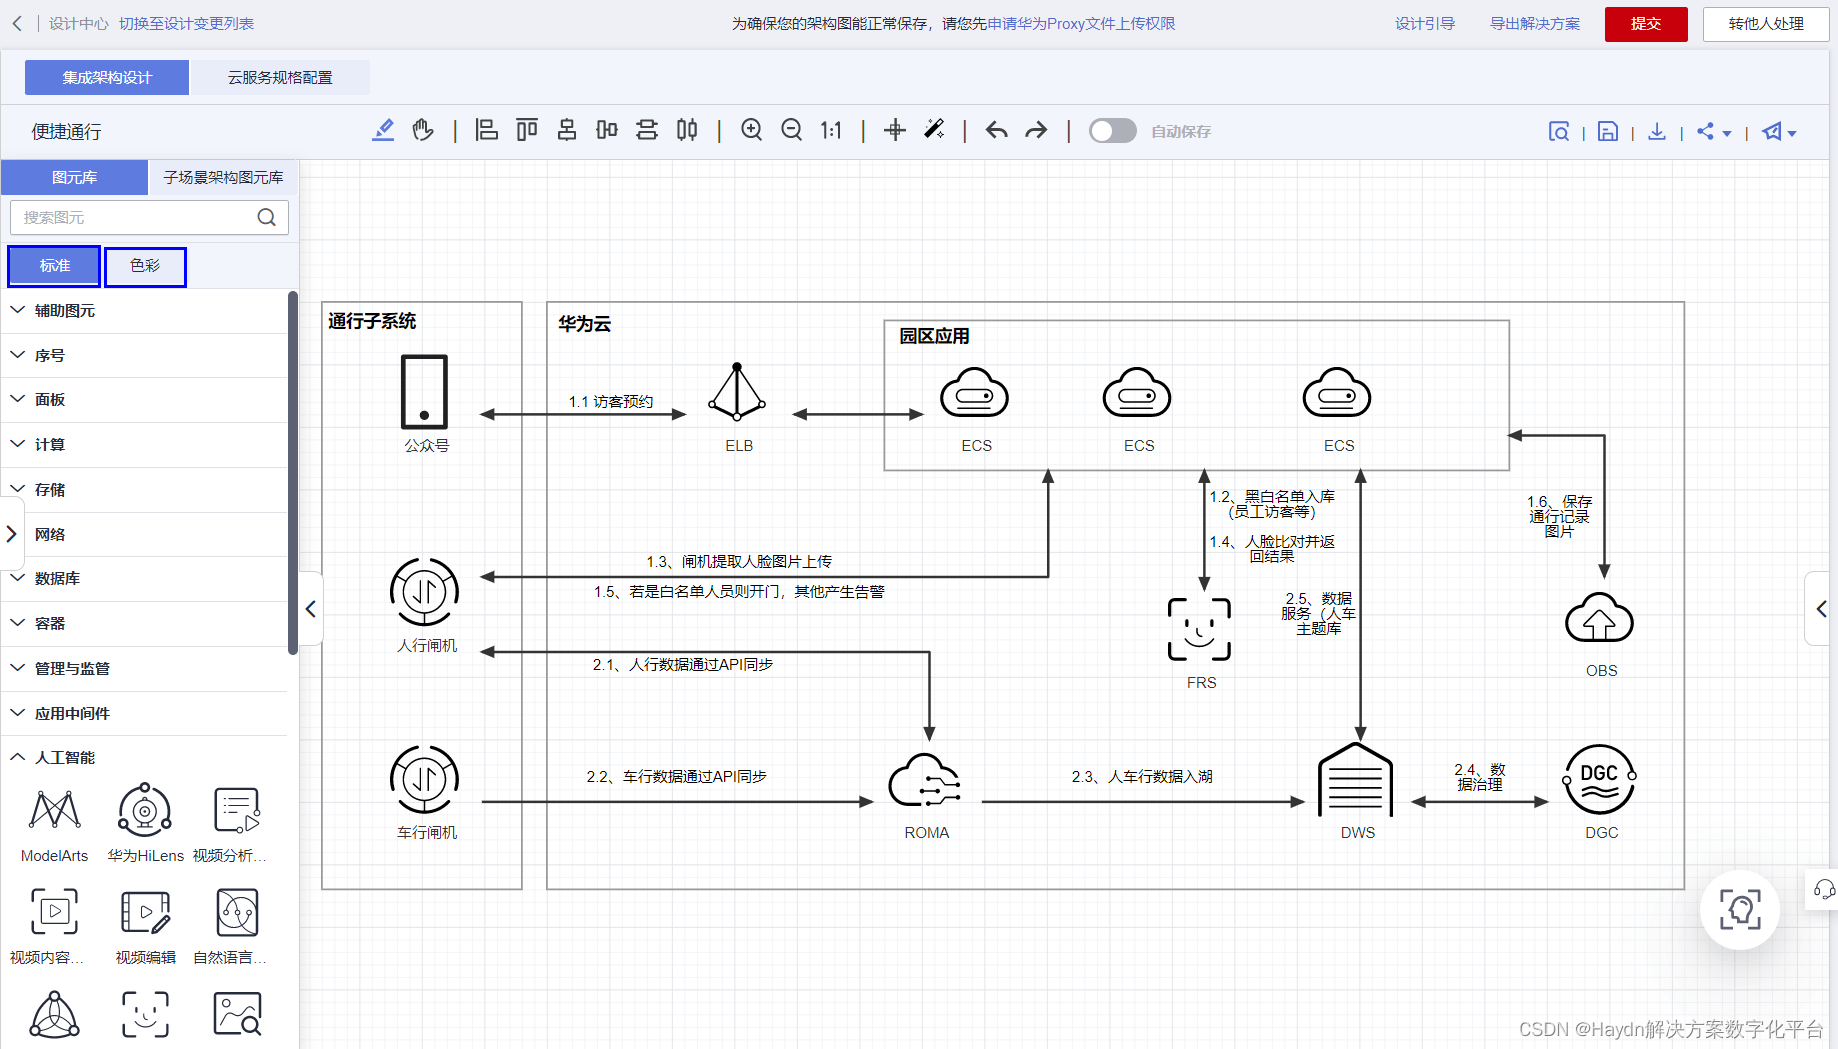
Task: Expand the 面板 category
Action: (x=145, y=400)
